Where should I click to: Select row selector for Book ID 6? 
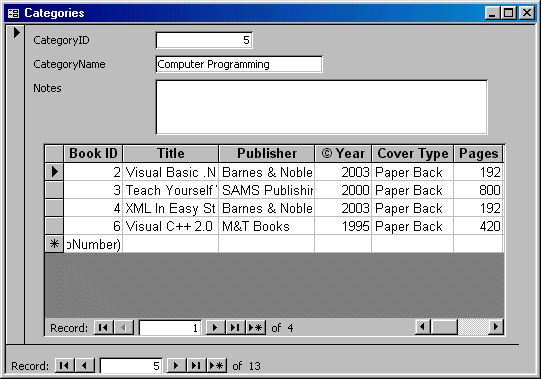54,226
